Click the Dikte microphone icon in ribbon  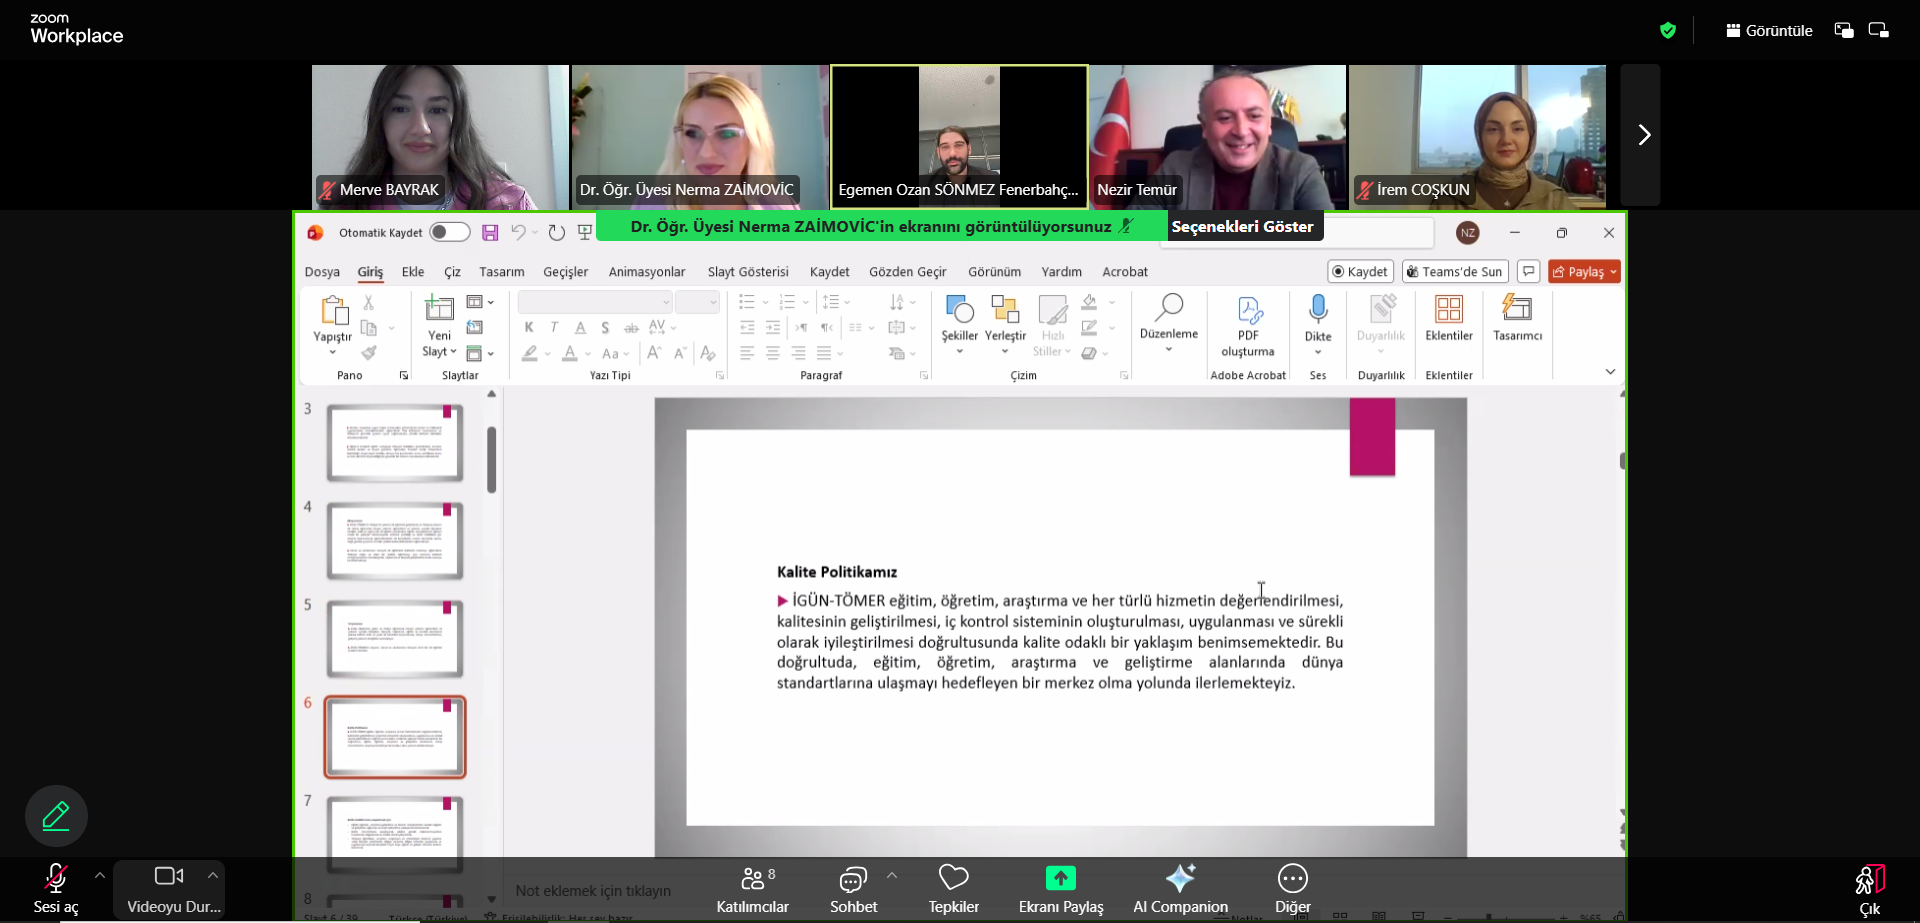point(1318,310)
